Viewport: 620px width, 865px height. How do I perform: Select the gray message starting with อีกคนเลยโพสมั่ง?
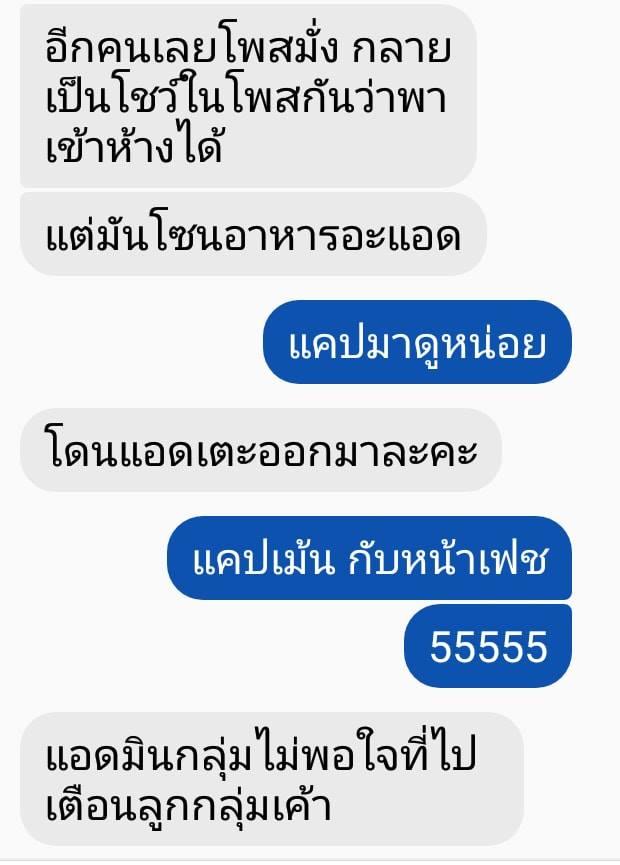[248, 95]
